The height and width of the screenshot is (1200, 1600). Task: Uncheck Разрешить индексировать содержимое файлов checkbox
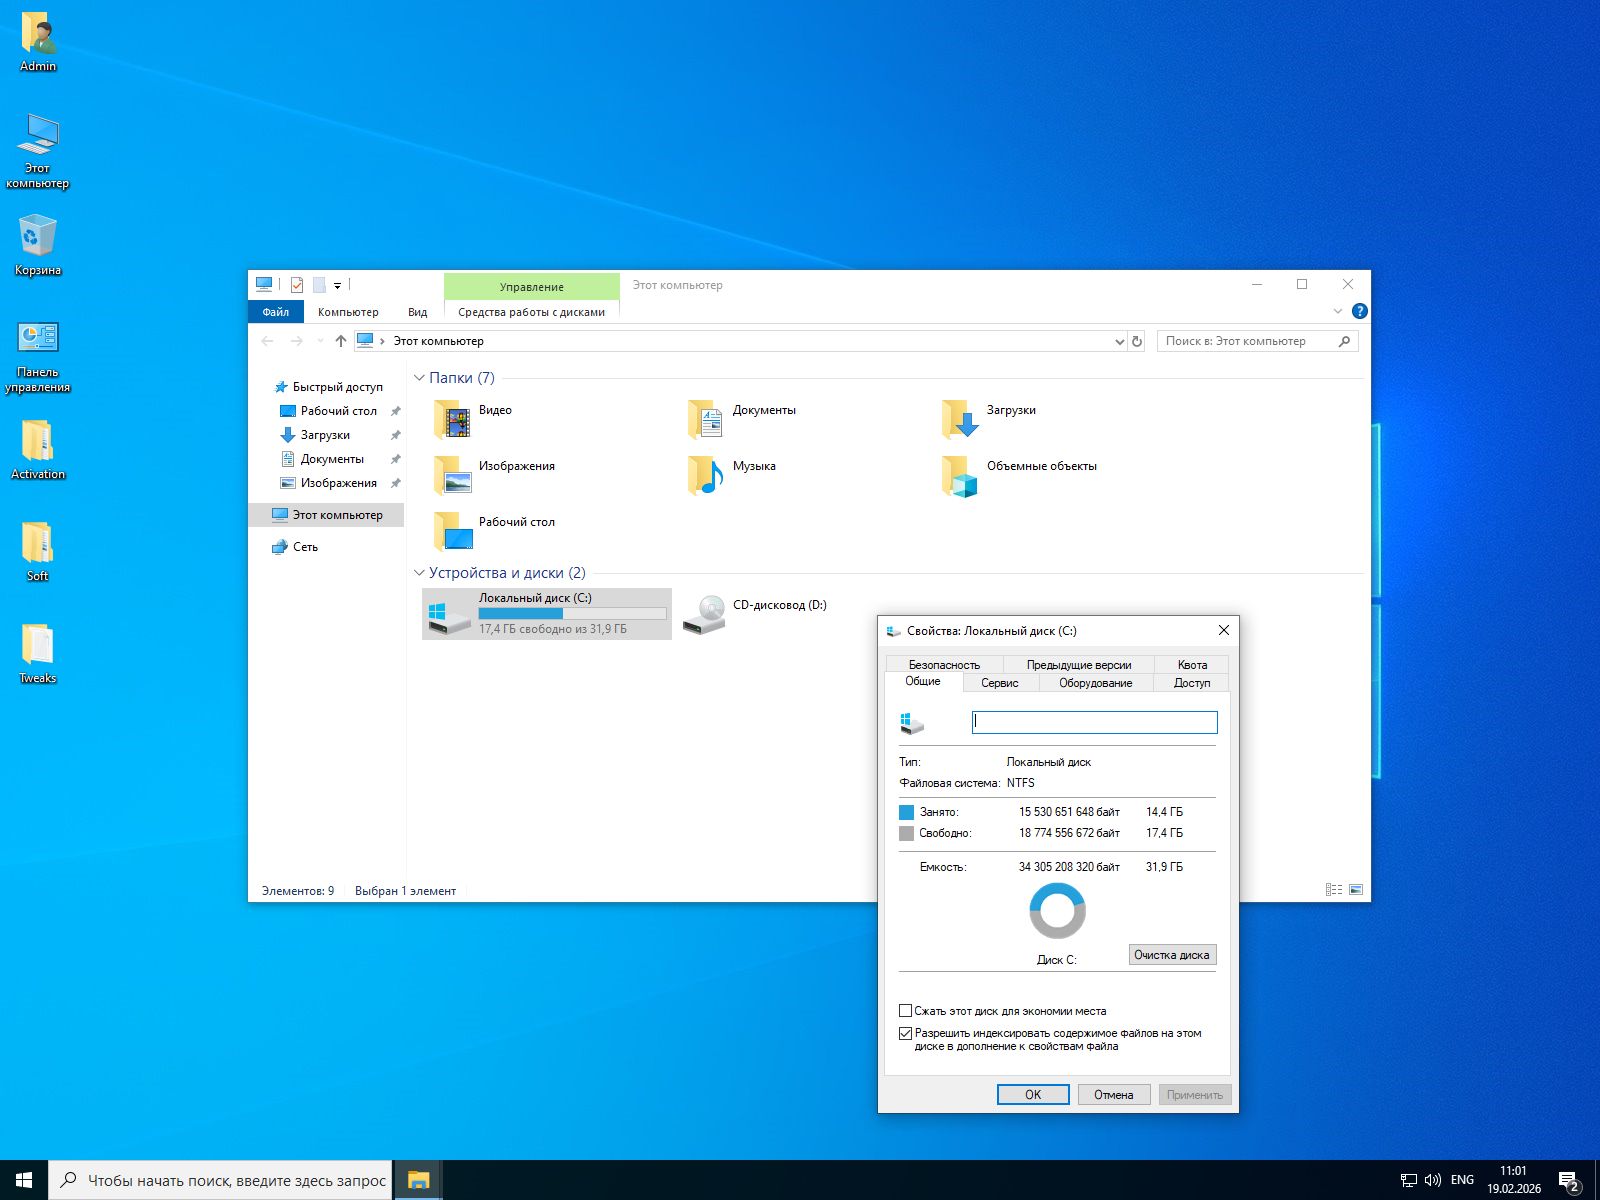pos(906,1033)
